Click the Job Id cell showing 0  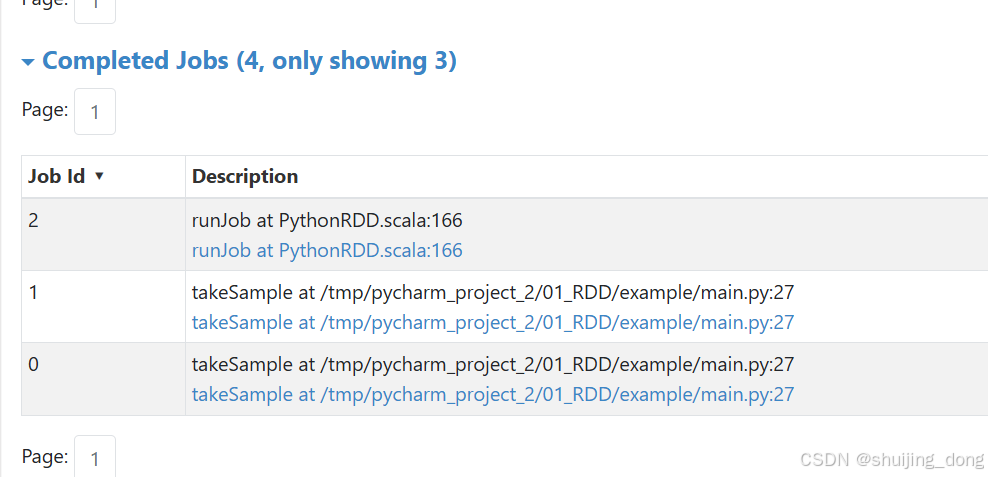coord(34,364)
